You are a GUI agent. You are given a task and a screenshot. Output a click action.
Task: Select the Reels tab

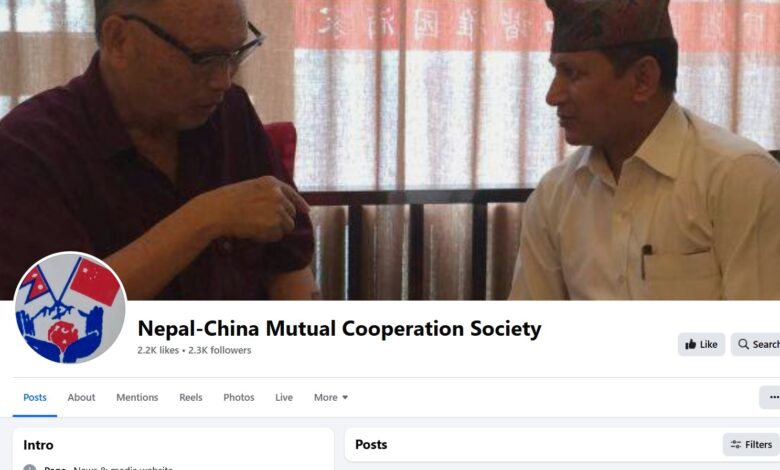191,397
